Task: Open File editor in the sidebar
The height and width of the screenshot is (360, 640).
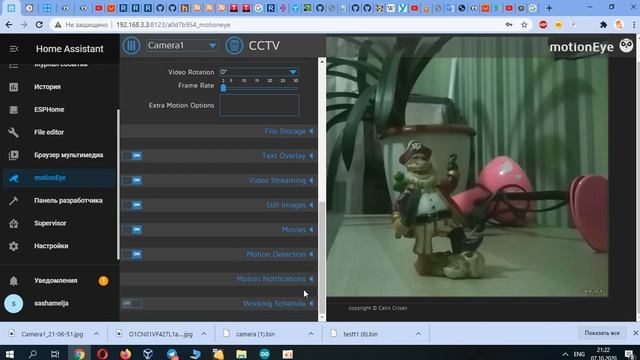Action: (x=49, y=132)
